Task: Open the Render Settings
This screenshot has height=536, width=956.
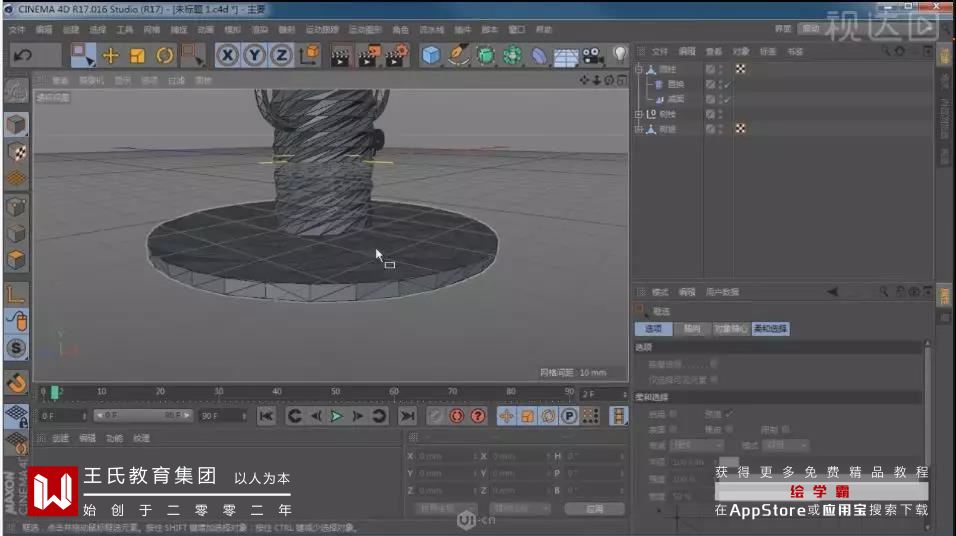Action: [x=397, y=55]
